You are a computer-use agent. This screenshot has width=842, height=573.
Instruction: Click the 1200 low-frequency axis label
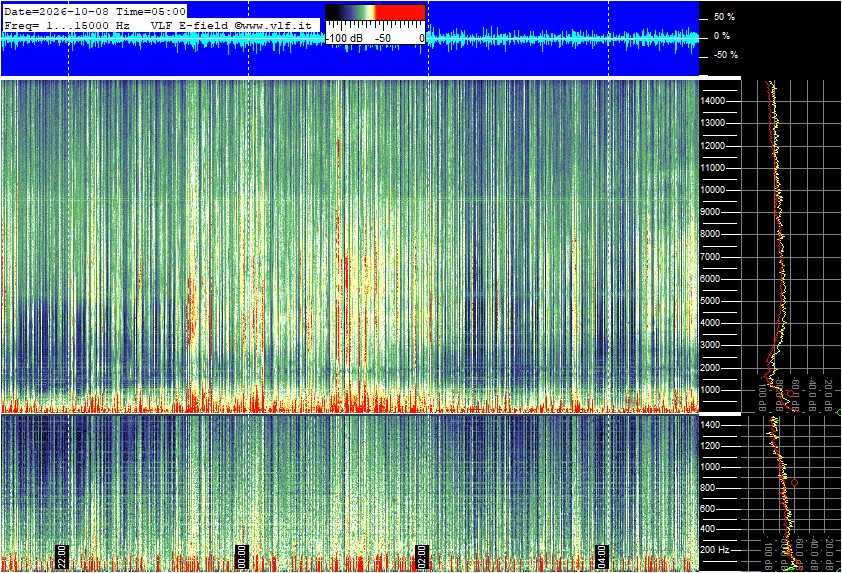tap(710, 446)
